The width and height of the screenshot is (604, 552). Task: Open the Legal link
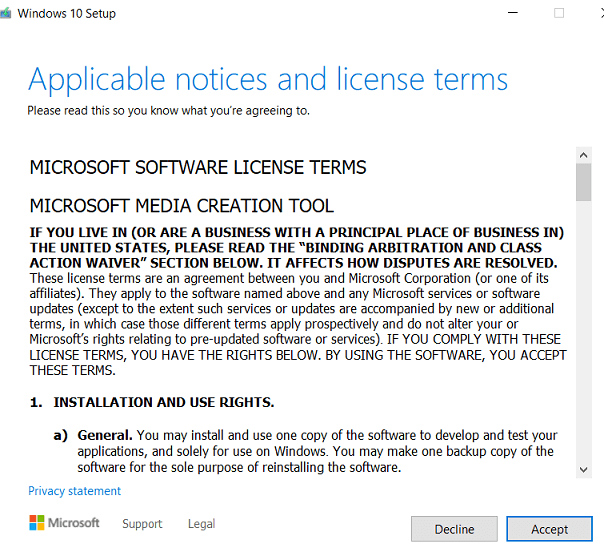(201, 523)
